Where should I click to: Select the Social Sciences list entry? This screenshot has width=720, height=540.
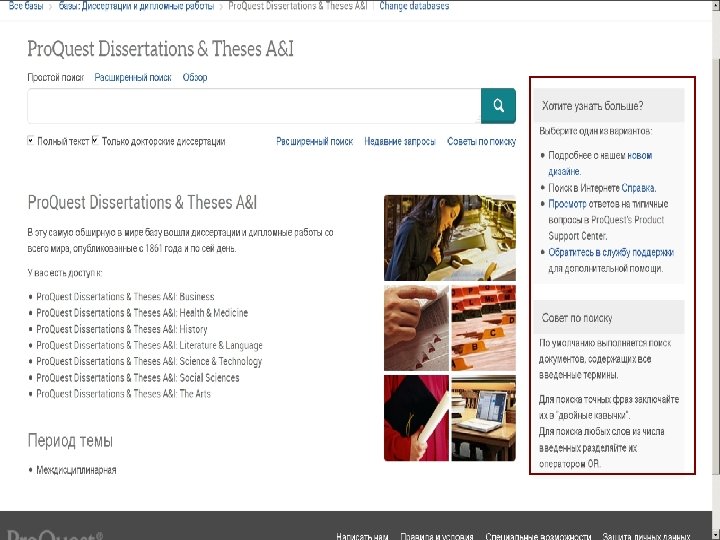138,378
